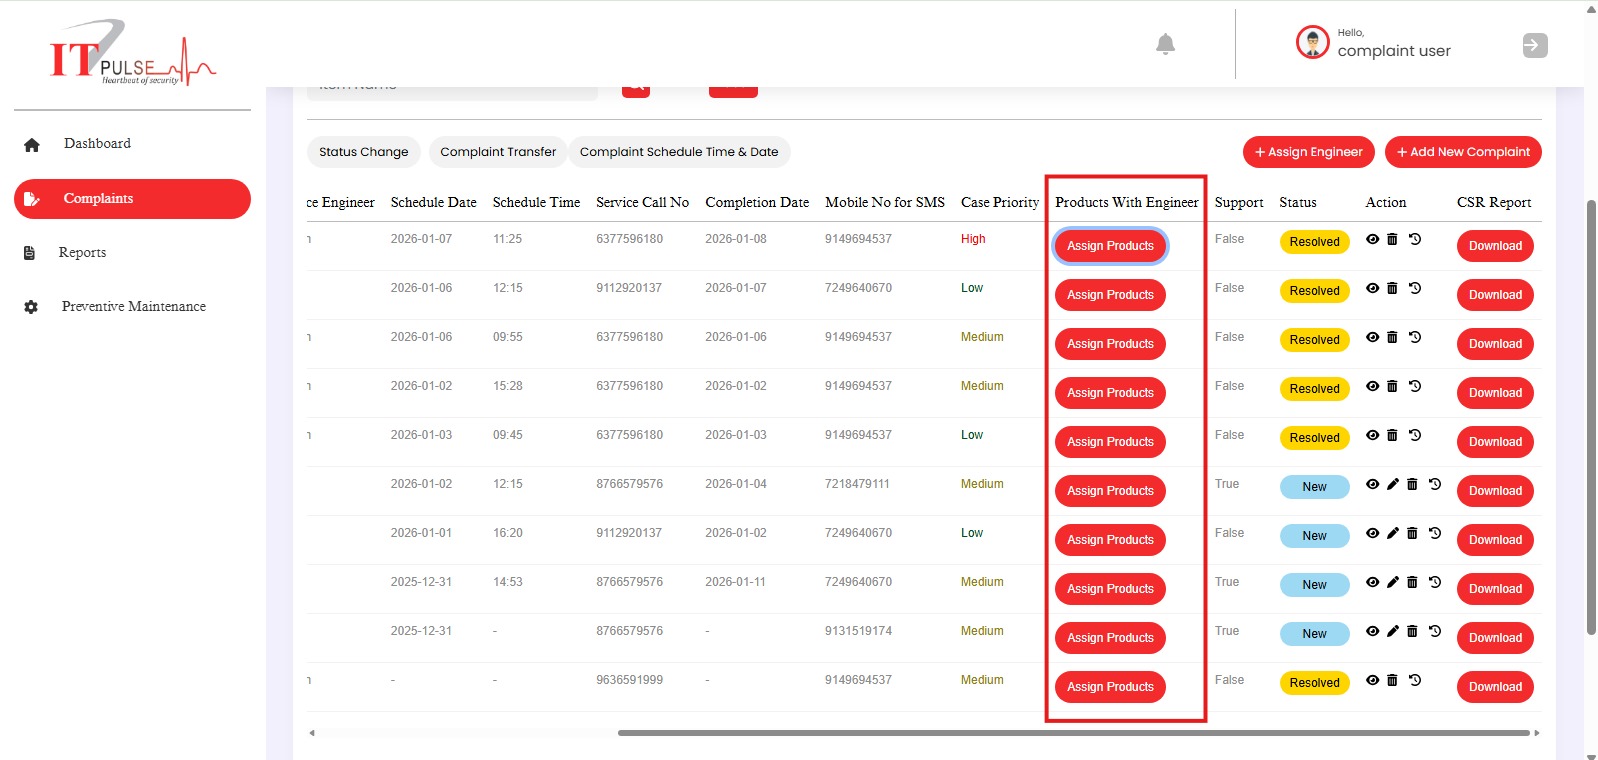The image size is (1598, 760).
Task: Click the history icon in the last table row
Action: pyautogui.click(x=1415, y=680)
